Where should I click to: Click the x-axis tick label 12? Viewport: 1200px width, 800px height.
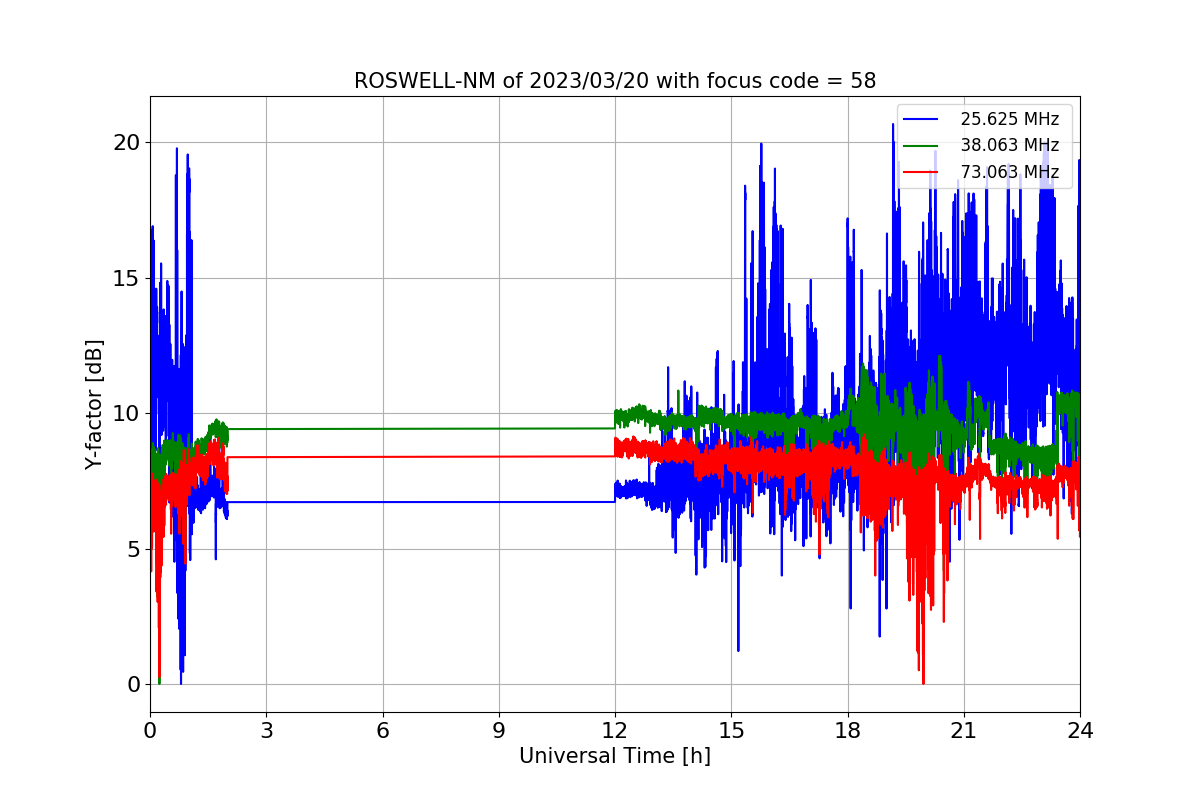click(615, 731)
